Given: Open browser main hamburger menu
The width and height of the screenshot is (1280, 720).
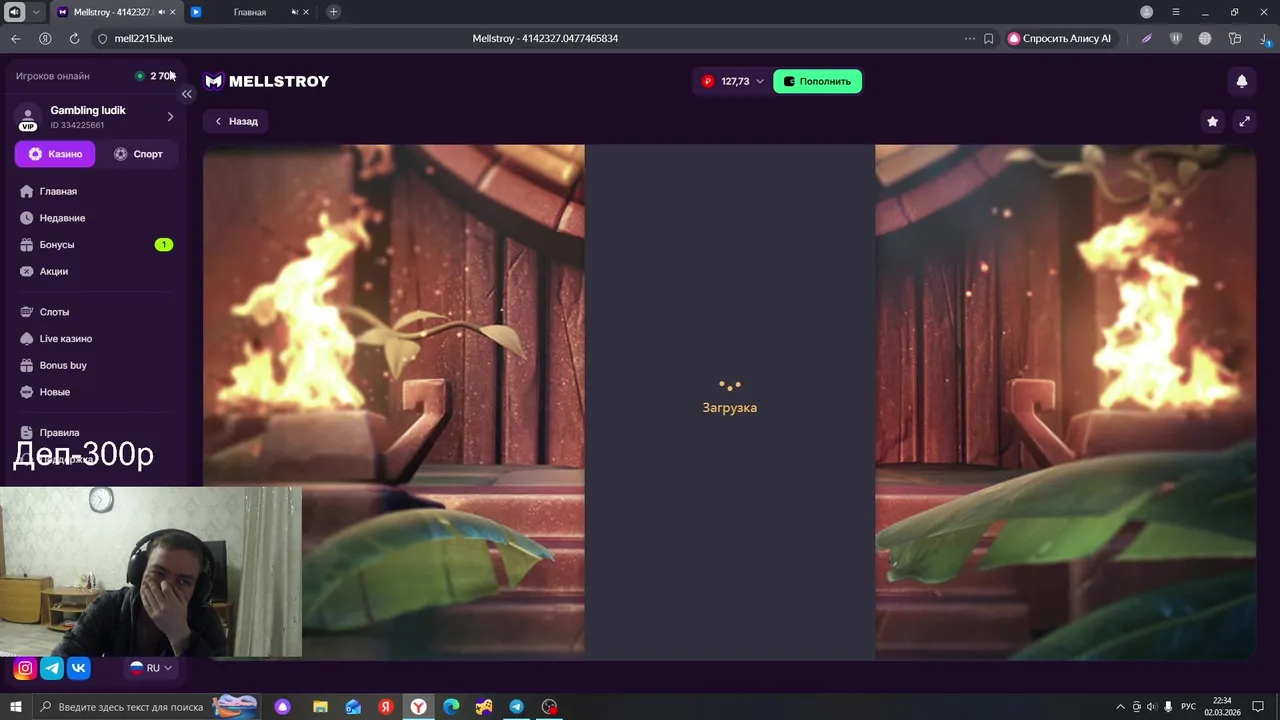Looking at the screenshot, I should coord(1176,12).
